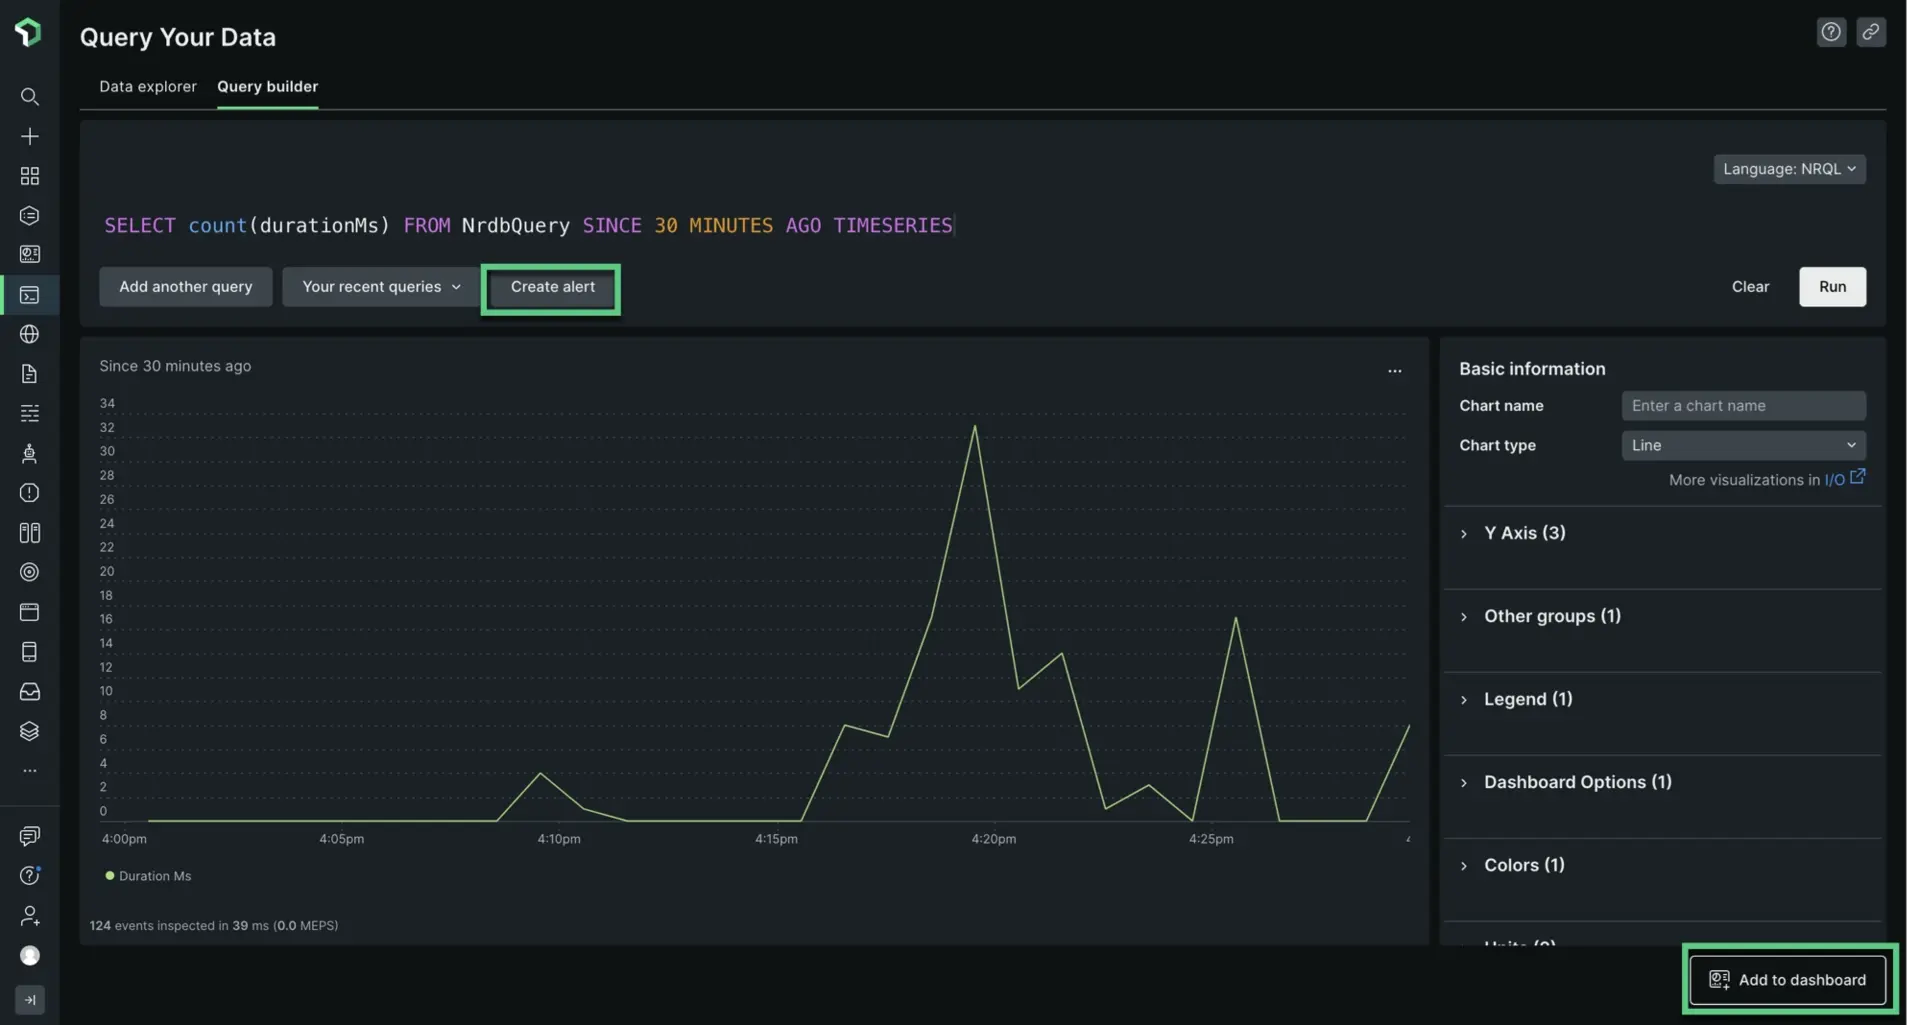Open the browser window icon in the sidebar

[x=30, y=612]
